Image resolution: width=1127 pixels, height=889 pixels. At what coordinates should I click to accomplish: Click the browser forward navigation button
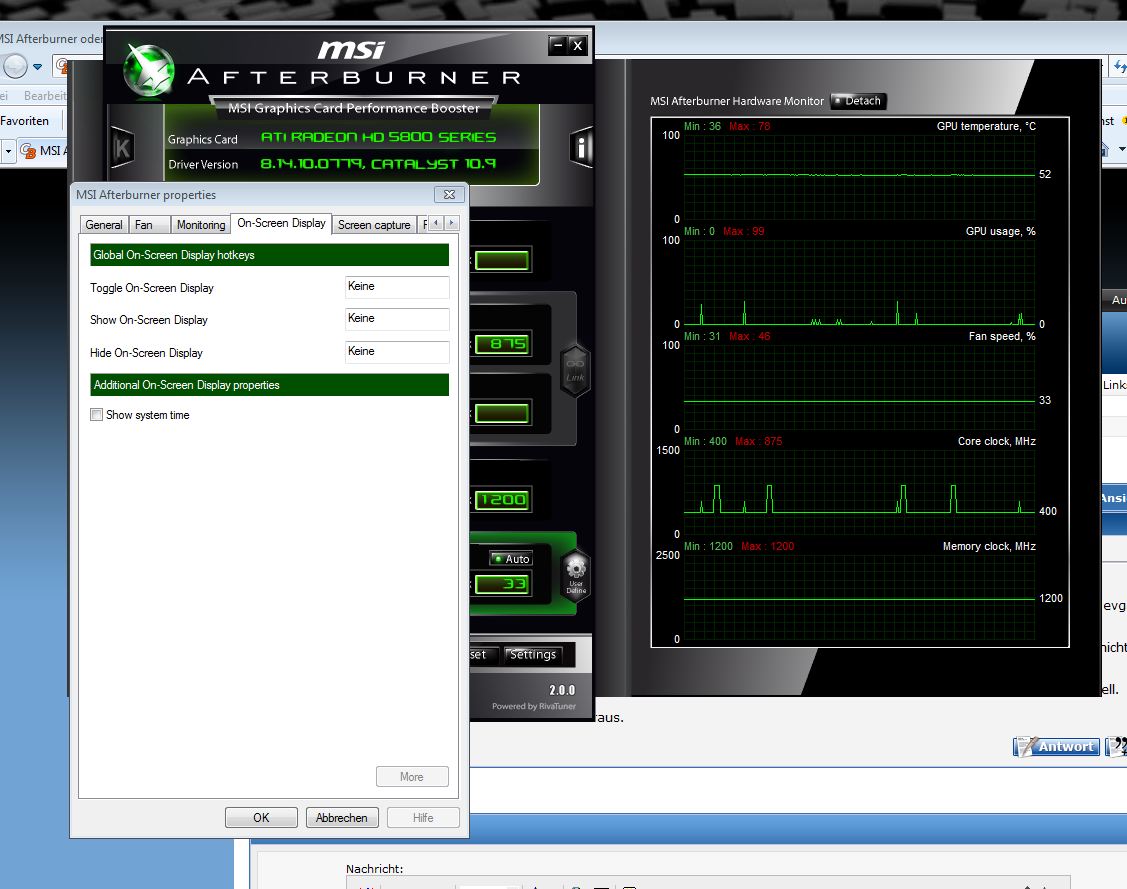coord(14,67)
